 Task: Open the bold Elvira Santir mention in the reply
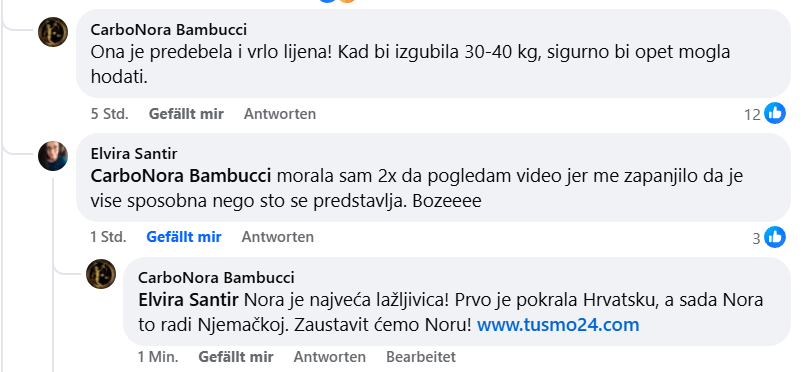[188, 300]
